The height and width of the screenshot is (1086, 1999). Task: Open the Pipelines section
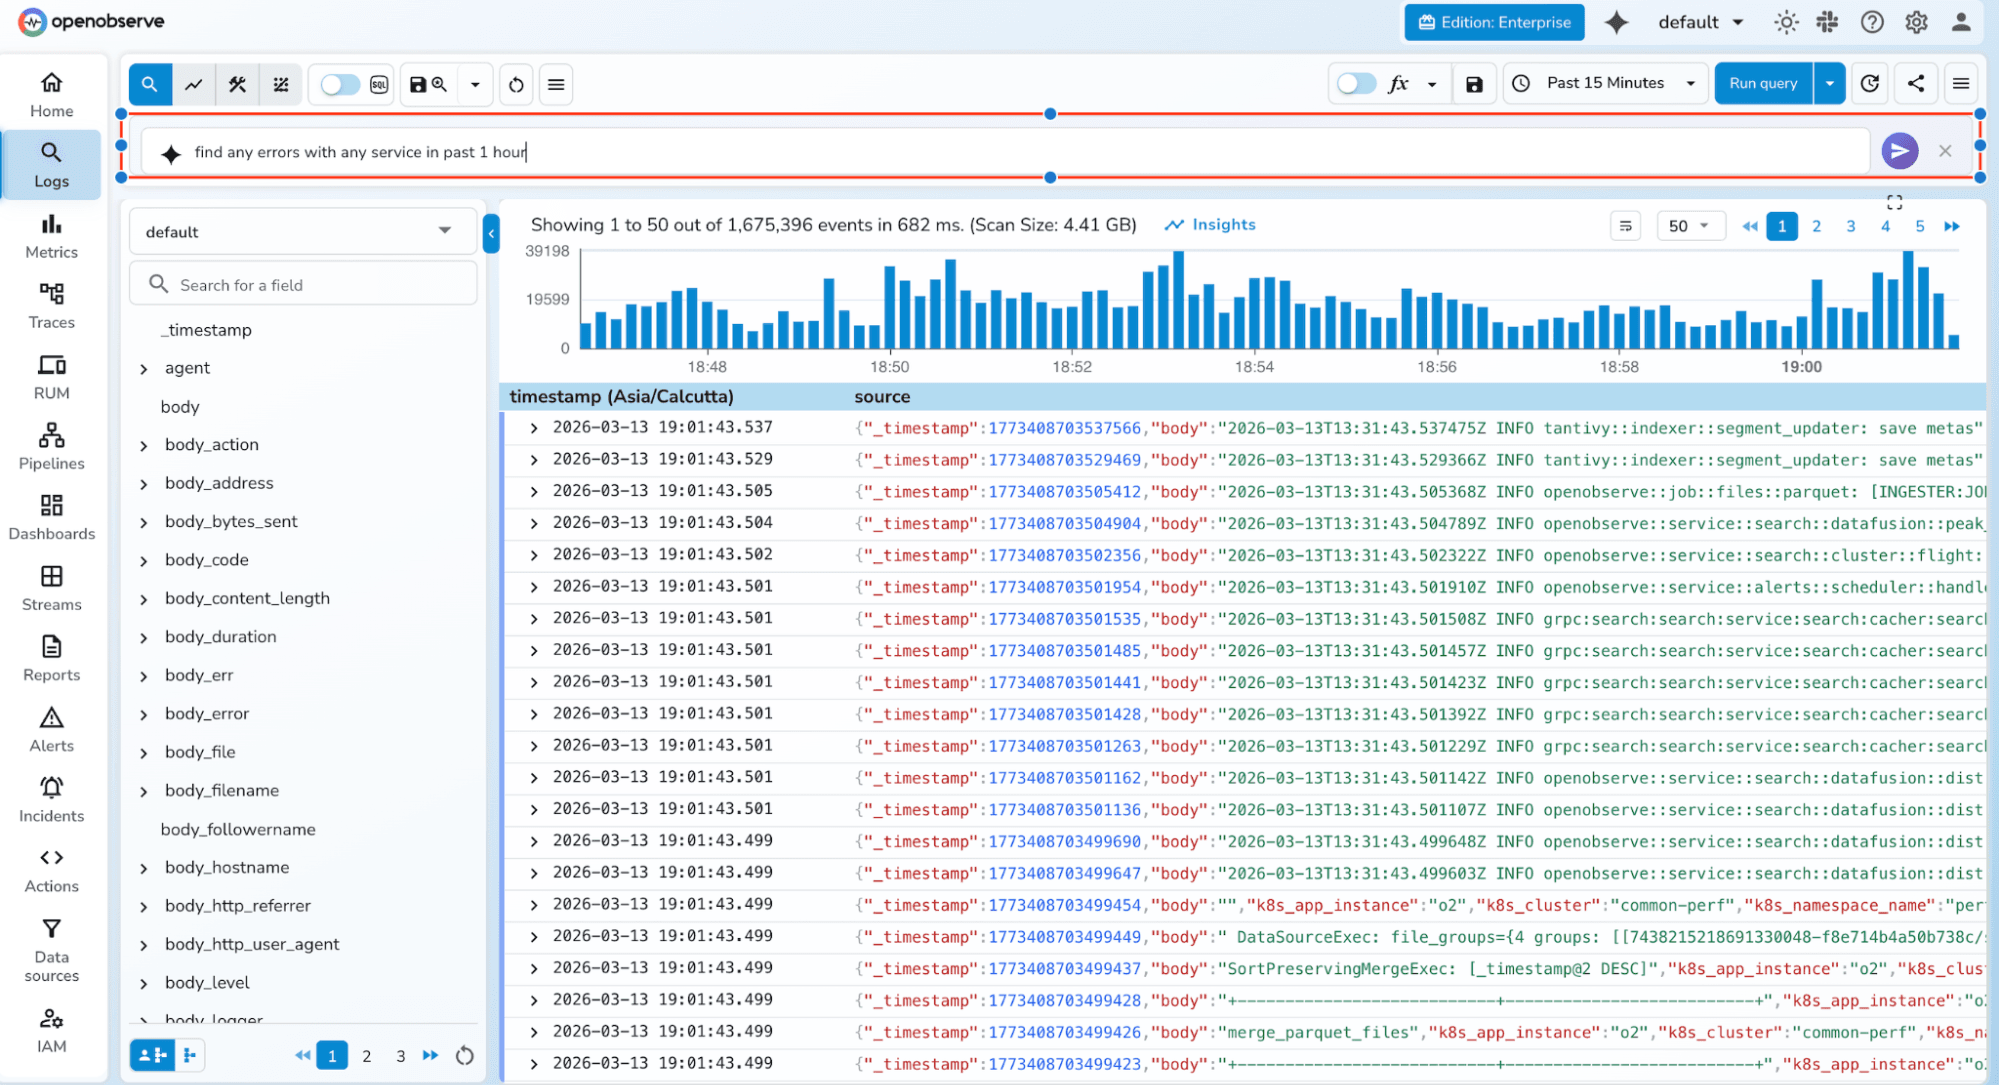pyautogui.click(x=51, y=446)
